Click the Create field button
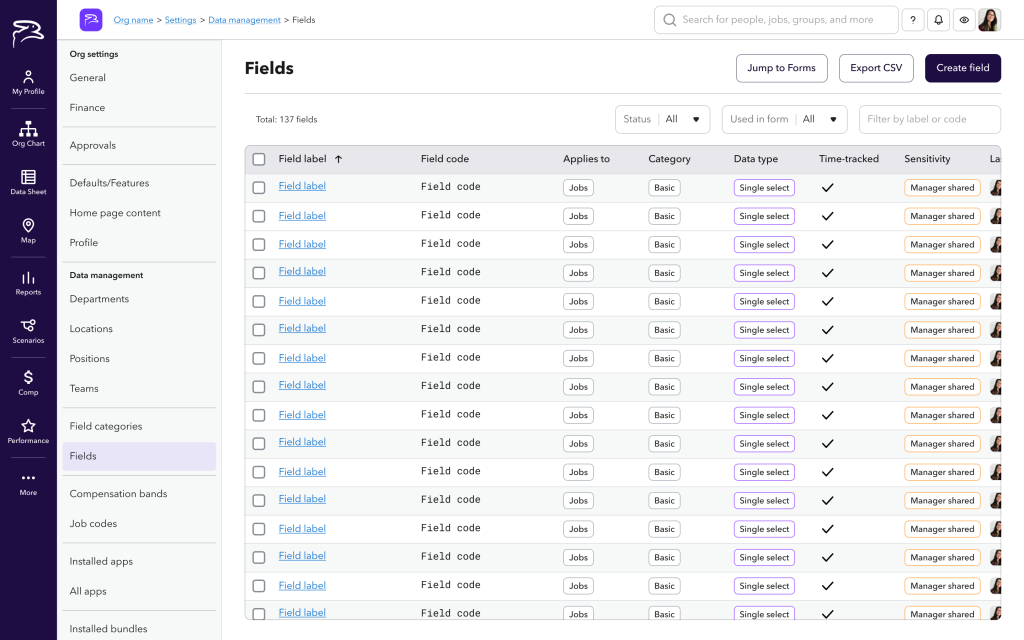 coord(962,68)
